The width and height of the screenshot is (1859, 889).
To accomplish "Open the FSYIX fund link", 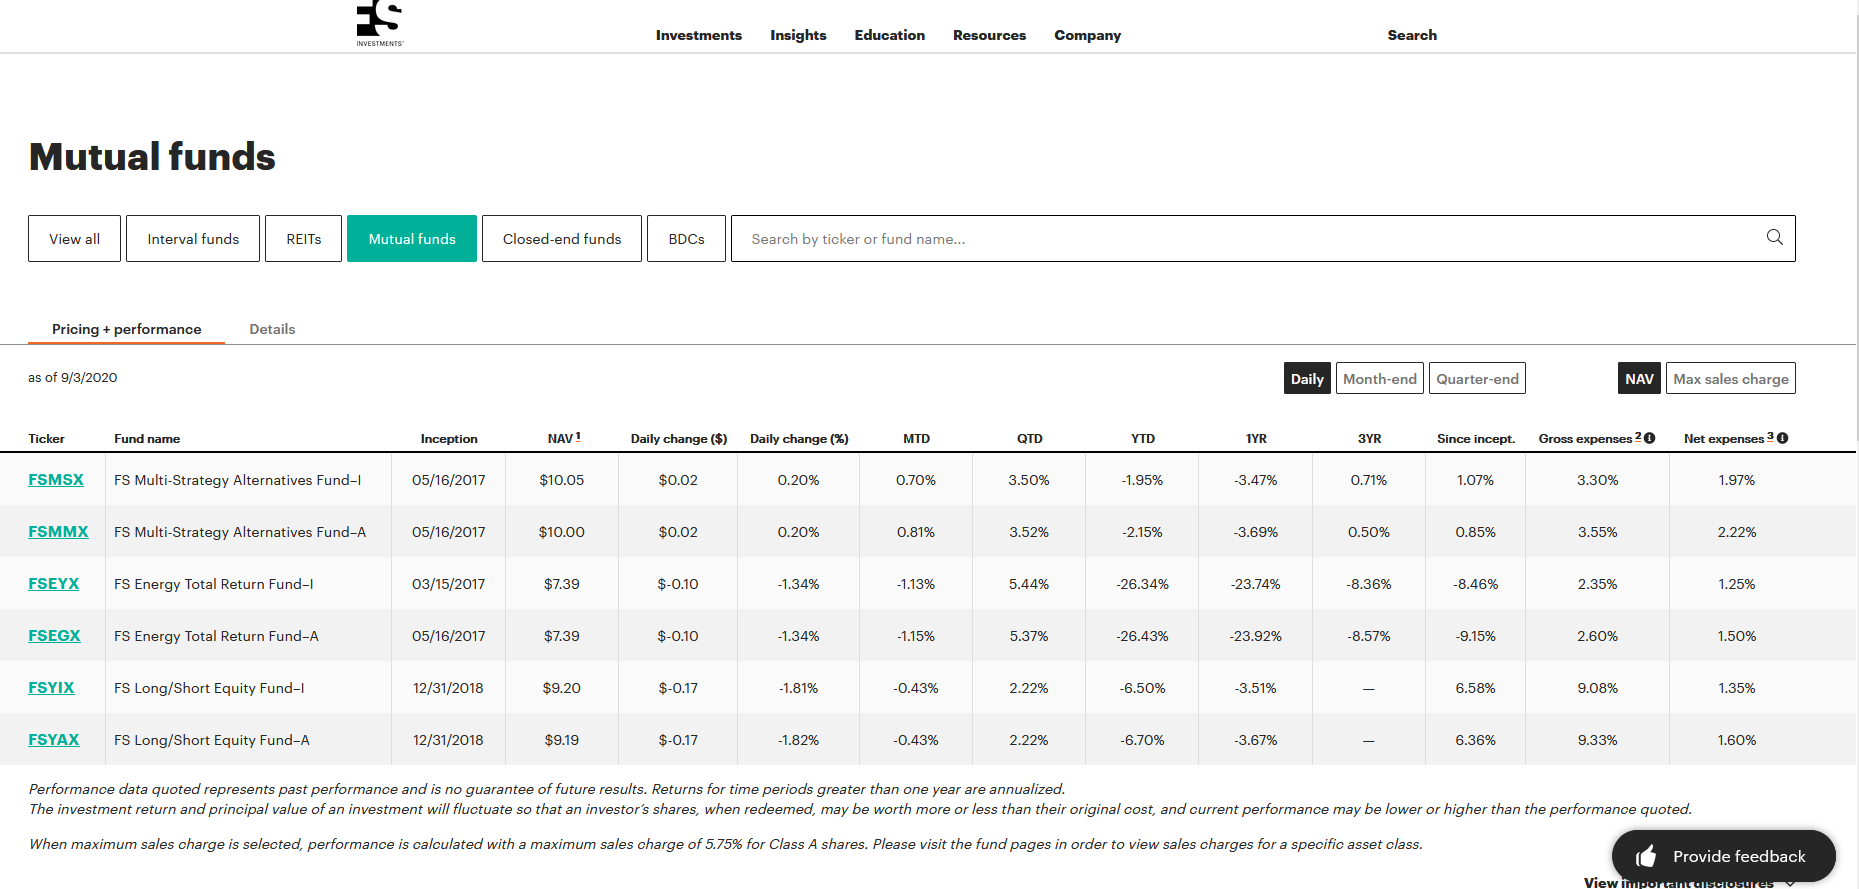I will coord(51,688).
